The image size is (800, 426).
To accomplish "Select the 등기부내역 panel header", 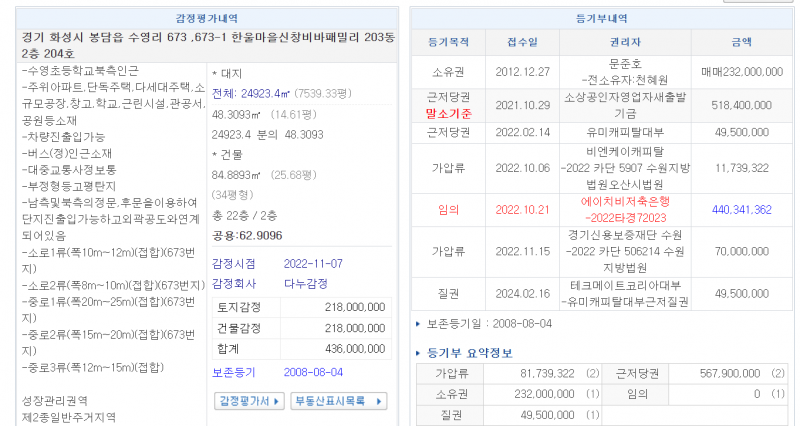I will pyautogui.click(x=604, y=19).
